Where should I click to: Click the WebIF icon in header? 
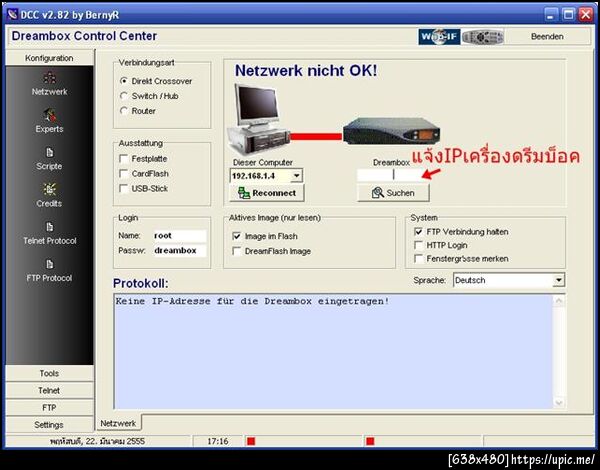tap(439, 37)
